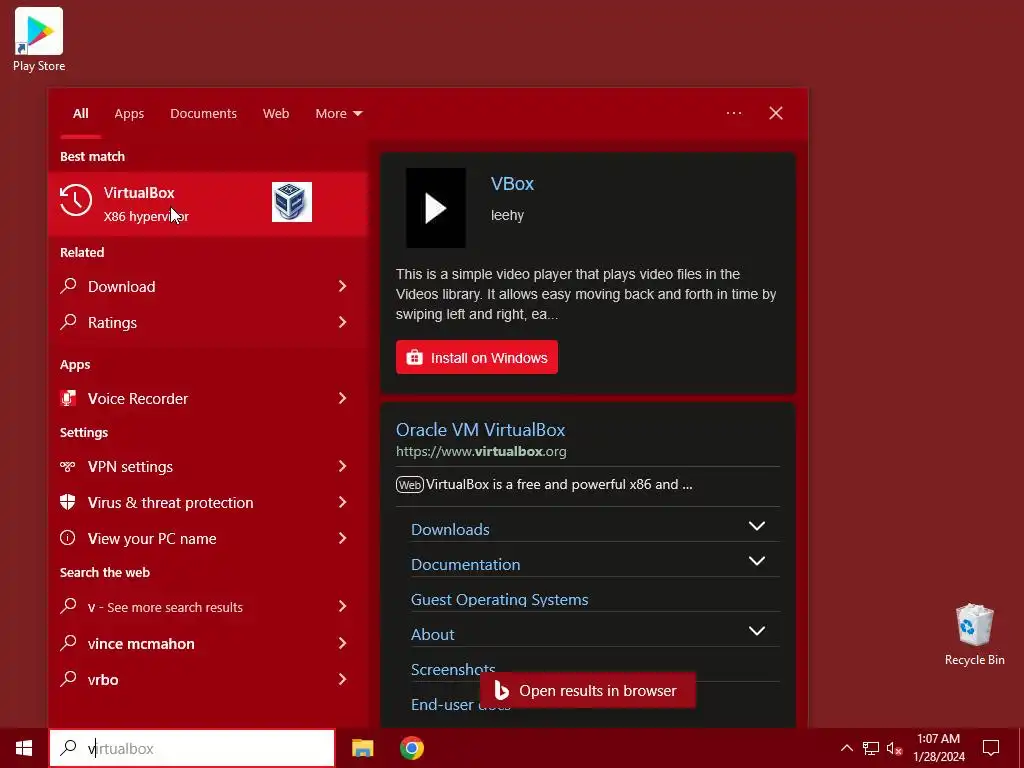Launch File Explorer from the taskbar

[362, 748]
